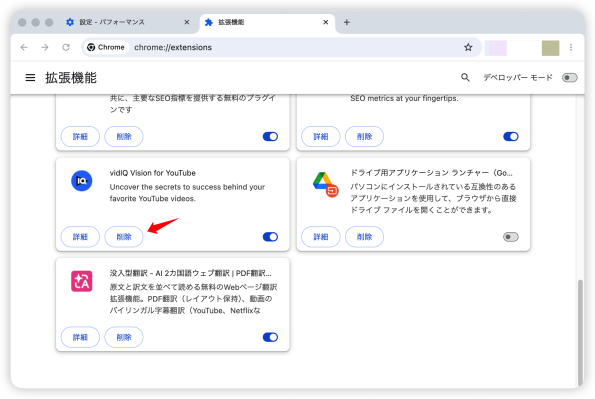Enable the デベロッパー モード toggle
Viewport: 595px width, 399px height.
tap(570, 78)
